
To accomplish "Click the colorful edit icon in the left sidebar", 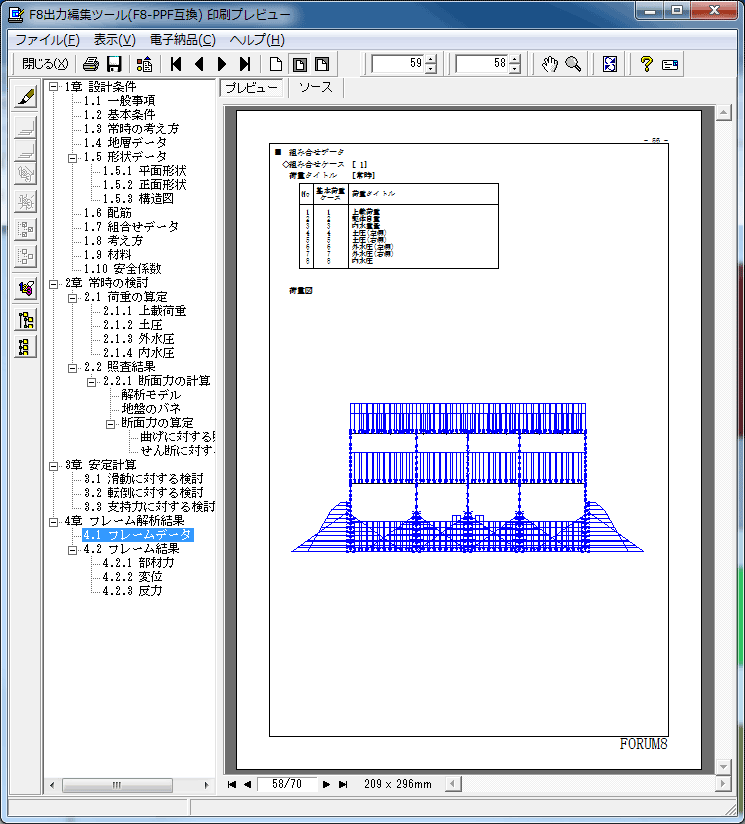I will [x=25, y=289].
